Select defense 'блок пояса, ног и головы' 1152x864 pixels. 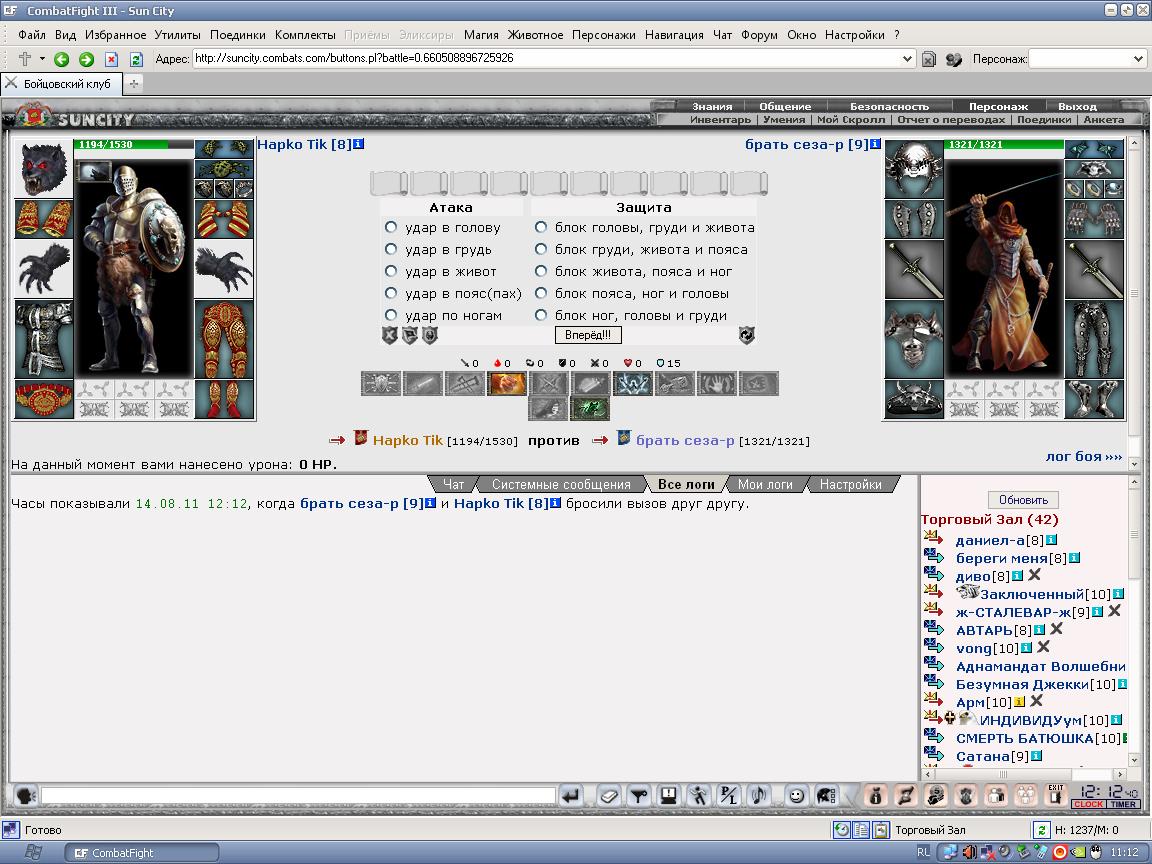click(541, 293)
